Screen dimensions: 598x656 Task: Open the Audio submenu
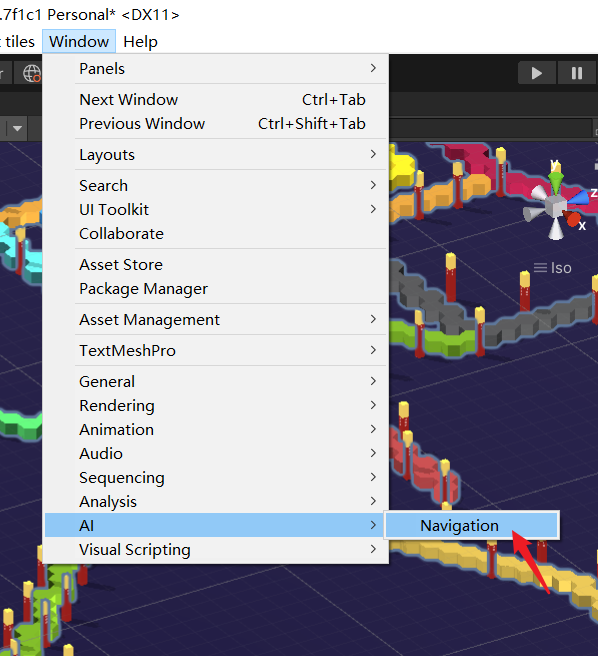(216, 454)
